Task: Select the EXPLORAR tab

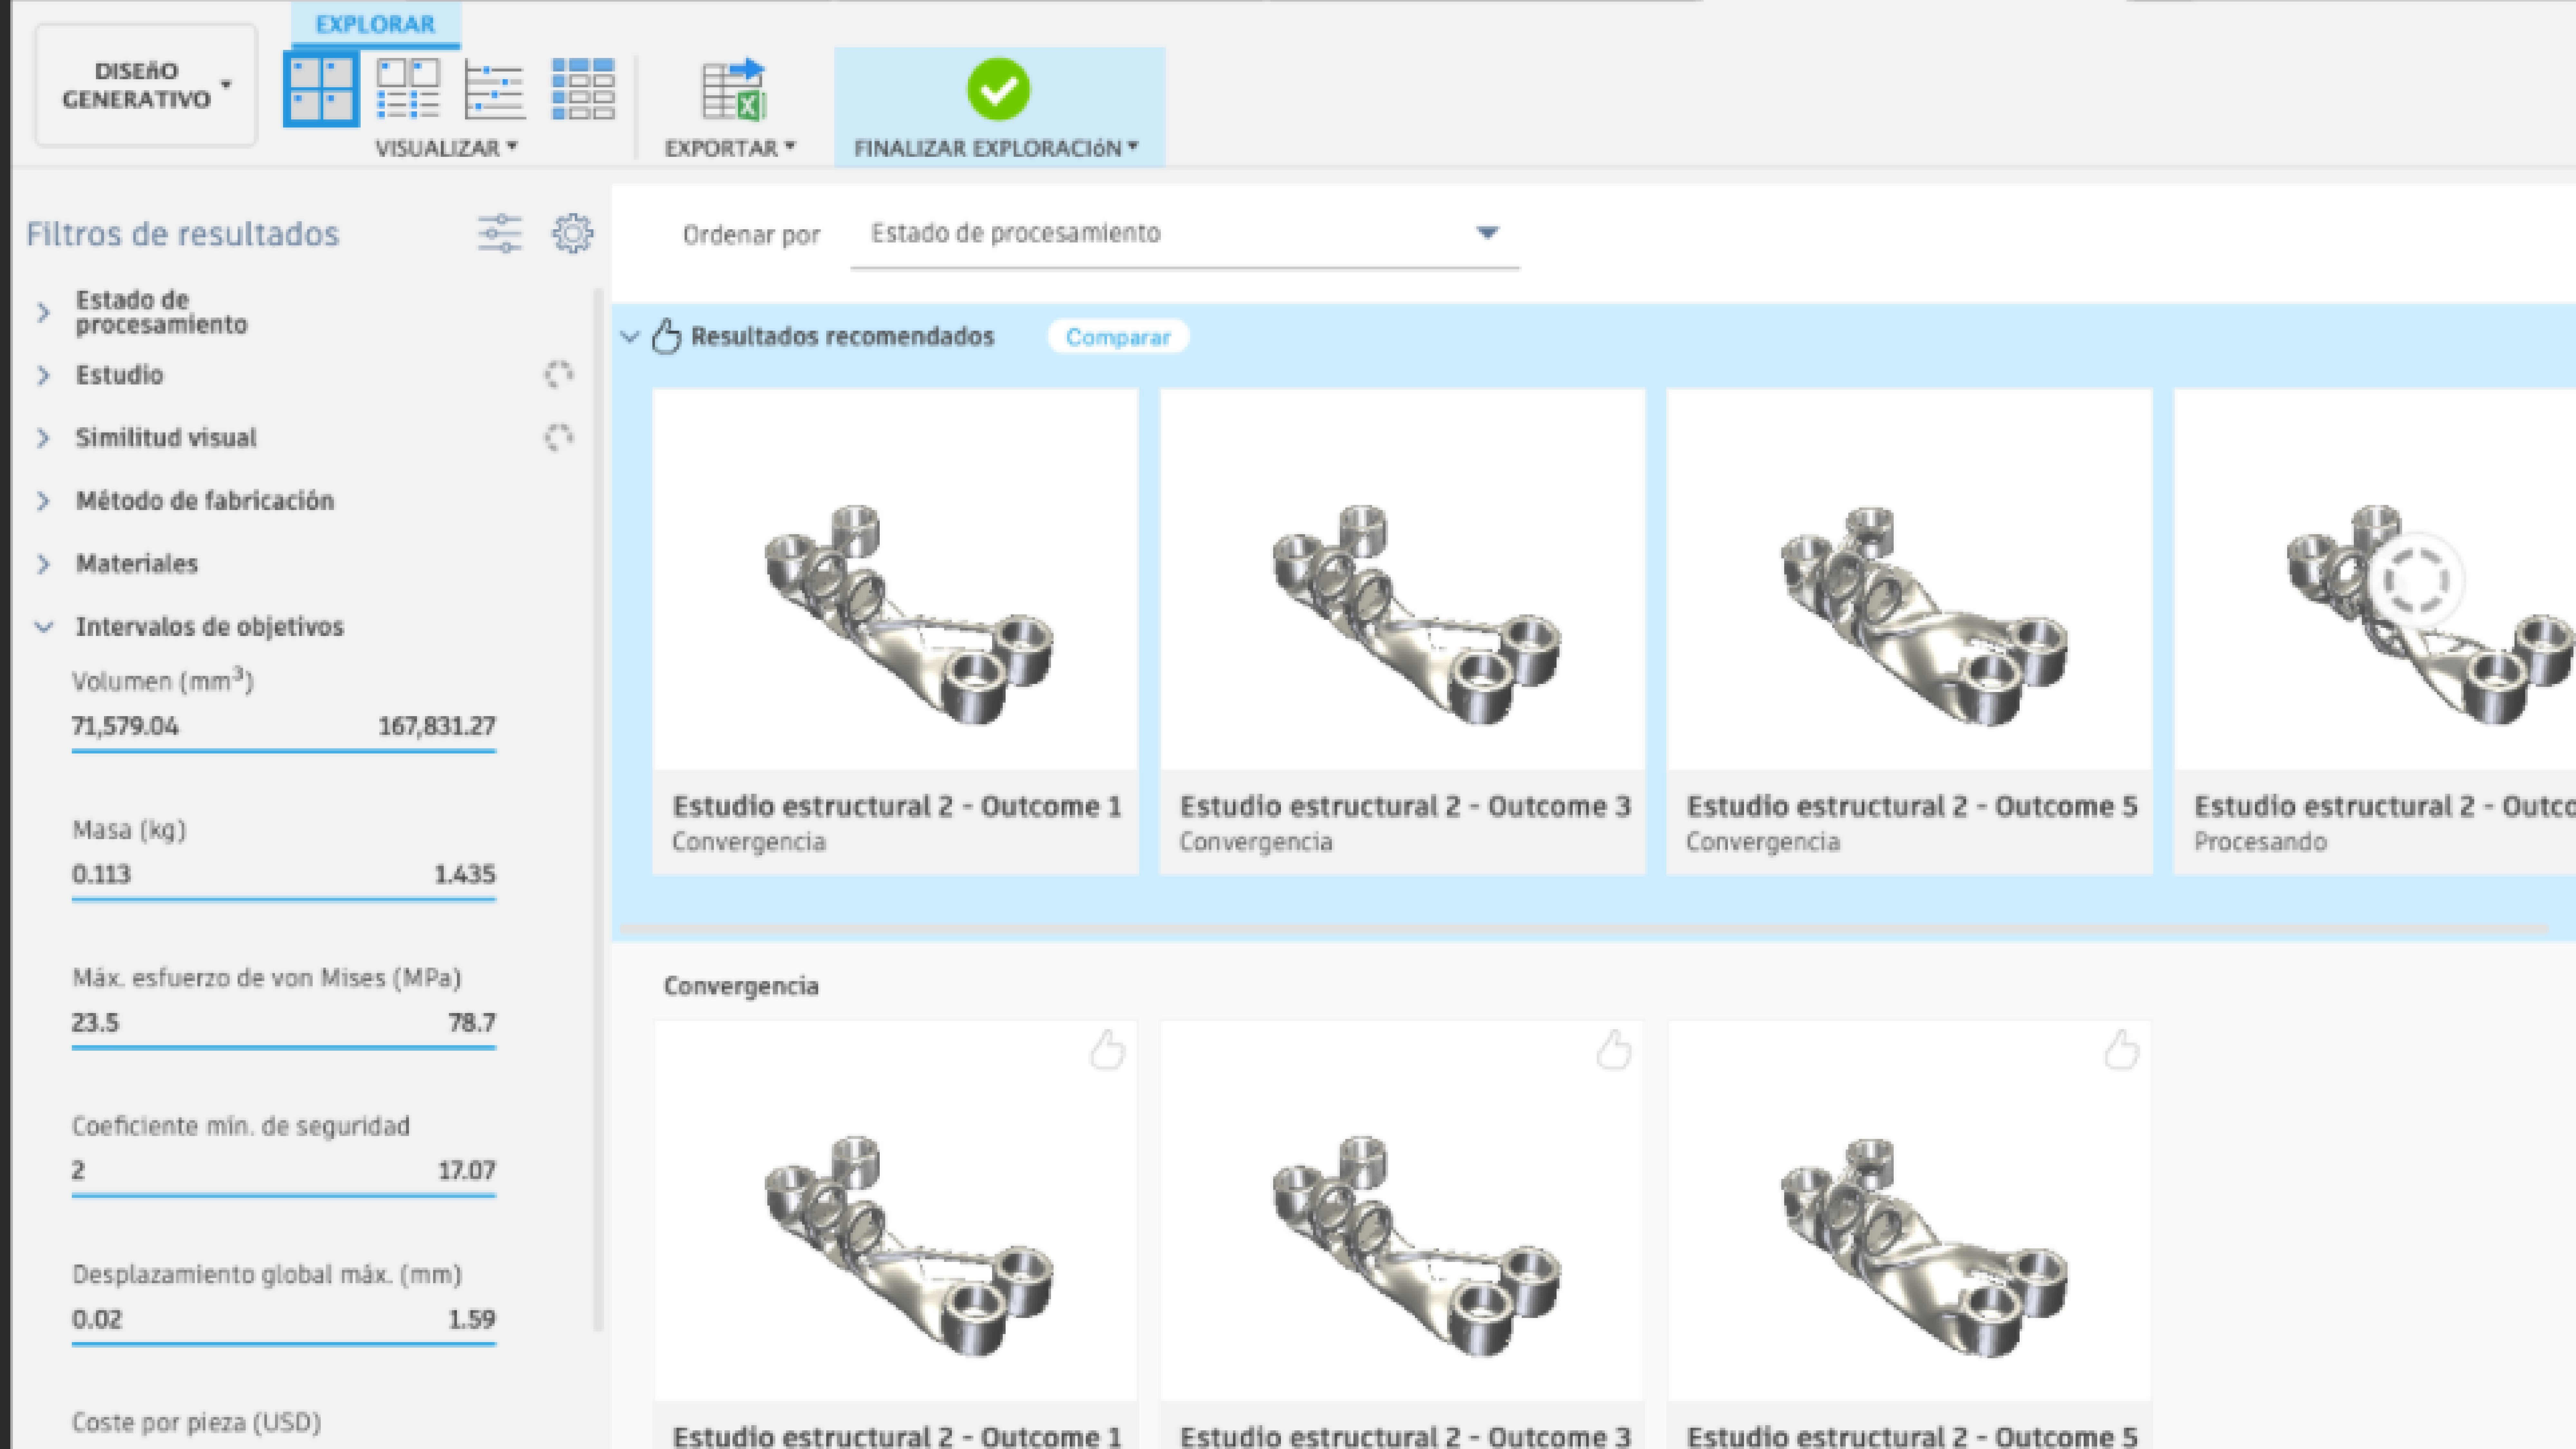Action: coord(375,24)
